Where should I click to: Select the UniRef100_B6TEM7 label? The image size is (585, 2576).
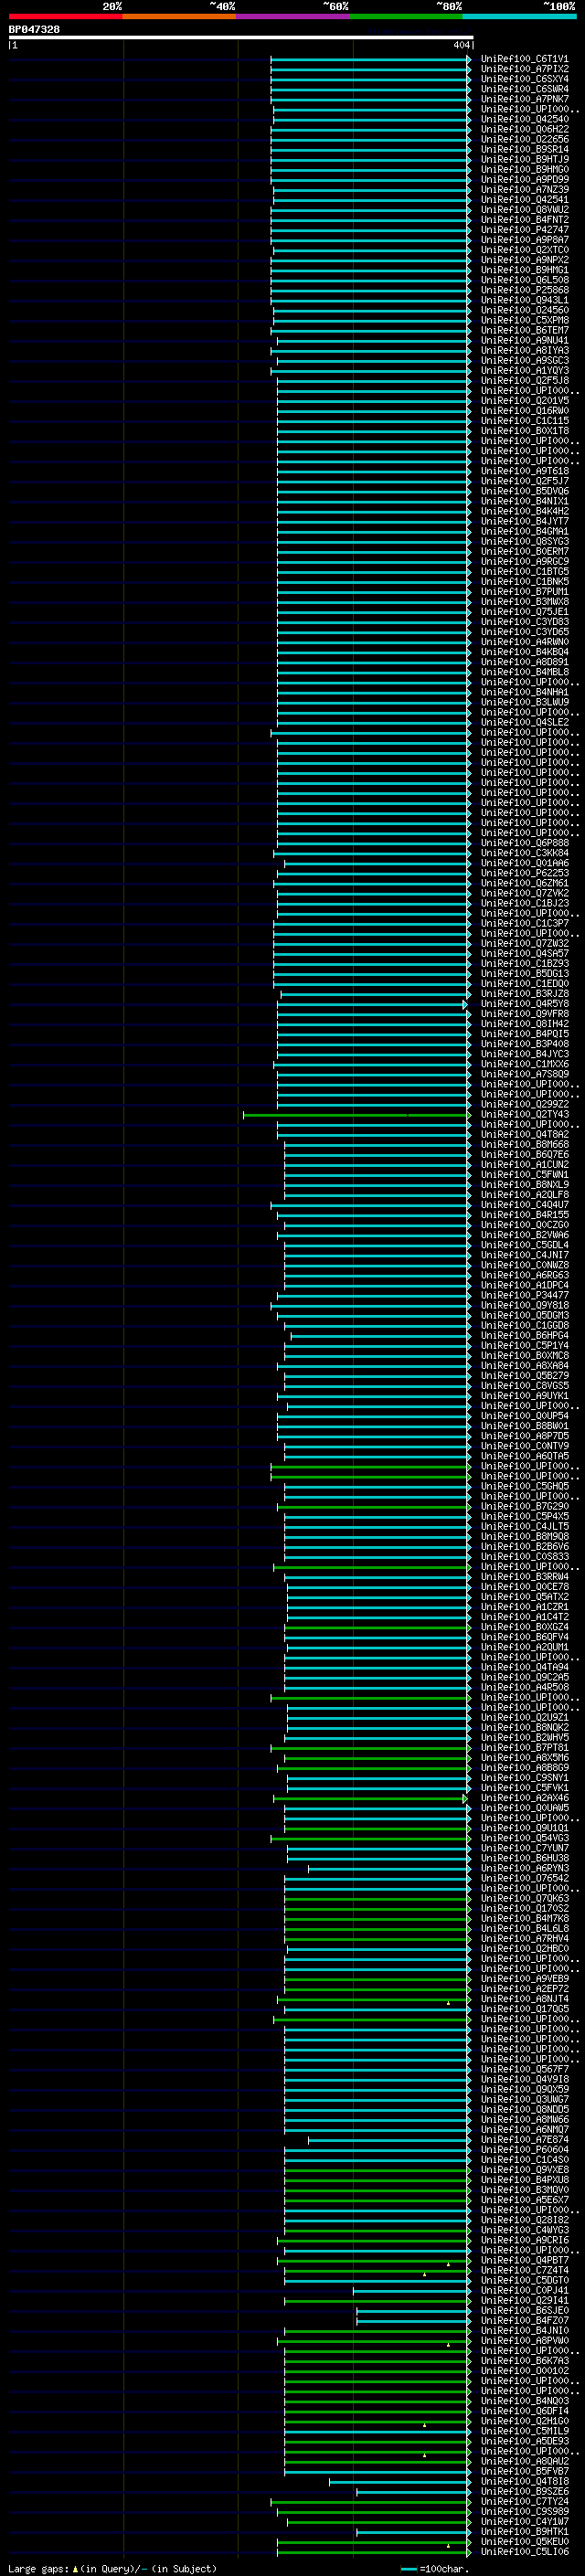525,330
